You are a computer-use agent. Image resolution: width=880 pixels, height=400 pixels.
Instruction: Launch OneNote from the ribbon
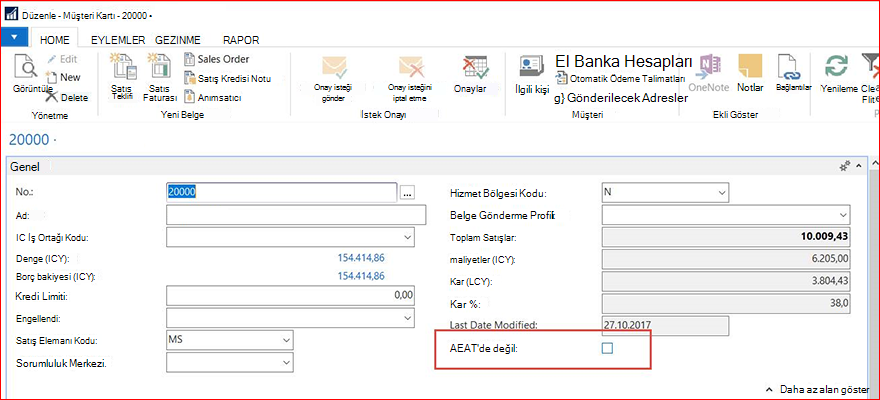(708, 67)
